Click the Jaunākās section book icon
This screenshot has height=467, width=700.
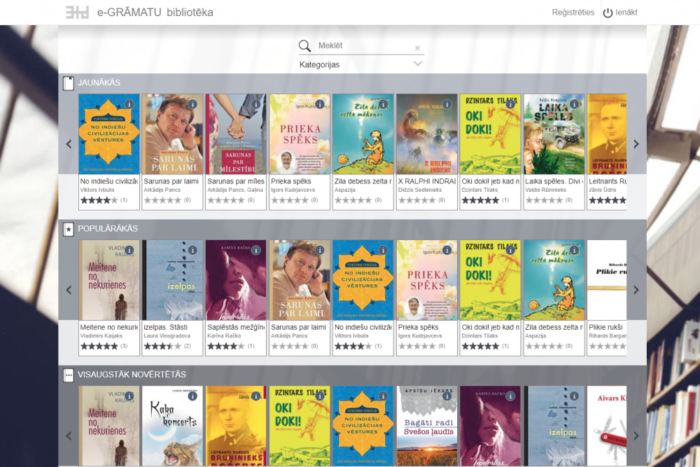coord(68,83)
